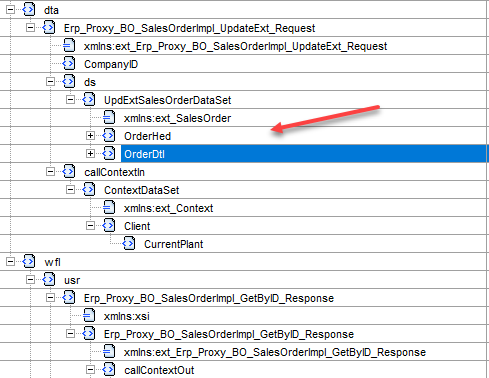Click the element icon beside OrderHed
This screenshot has height=378, width=489.
[x=109, y=136]
